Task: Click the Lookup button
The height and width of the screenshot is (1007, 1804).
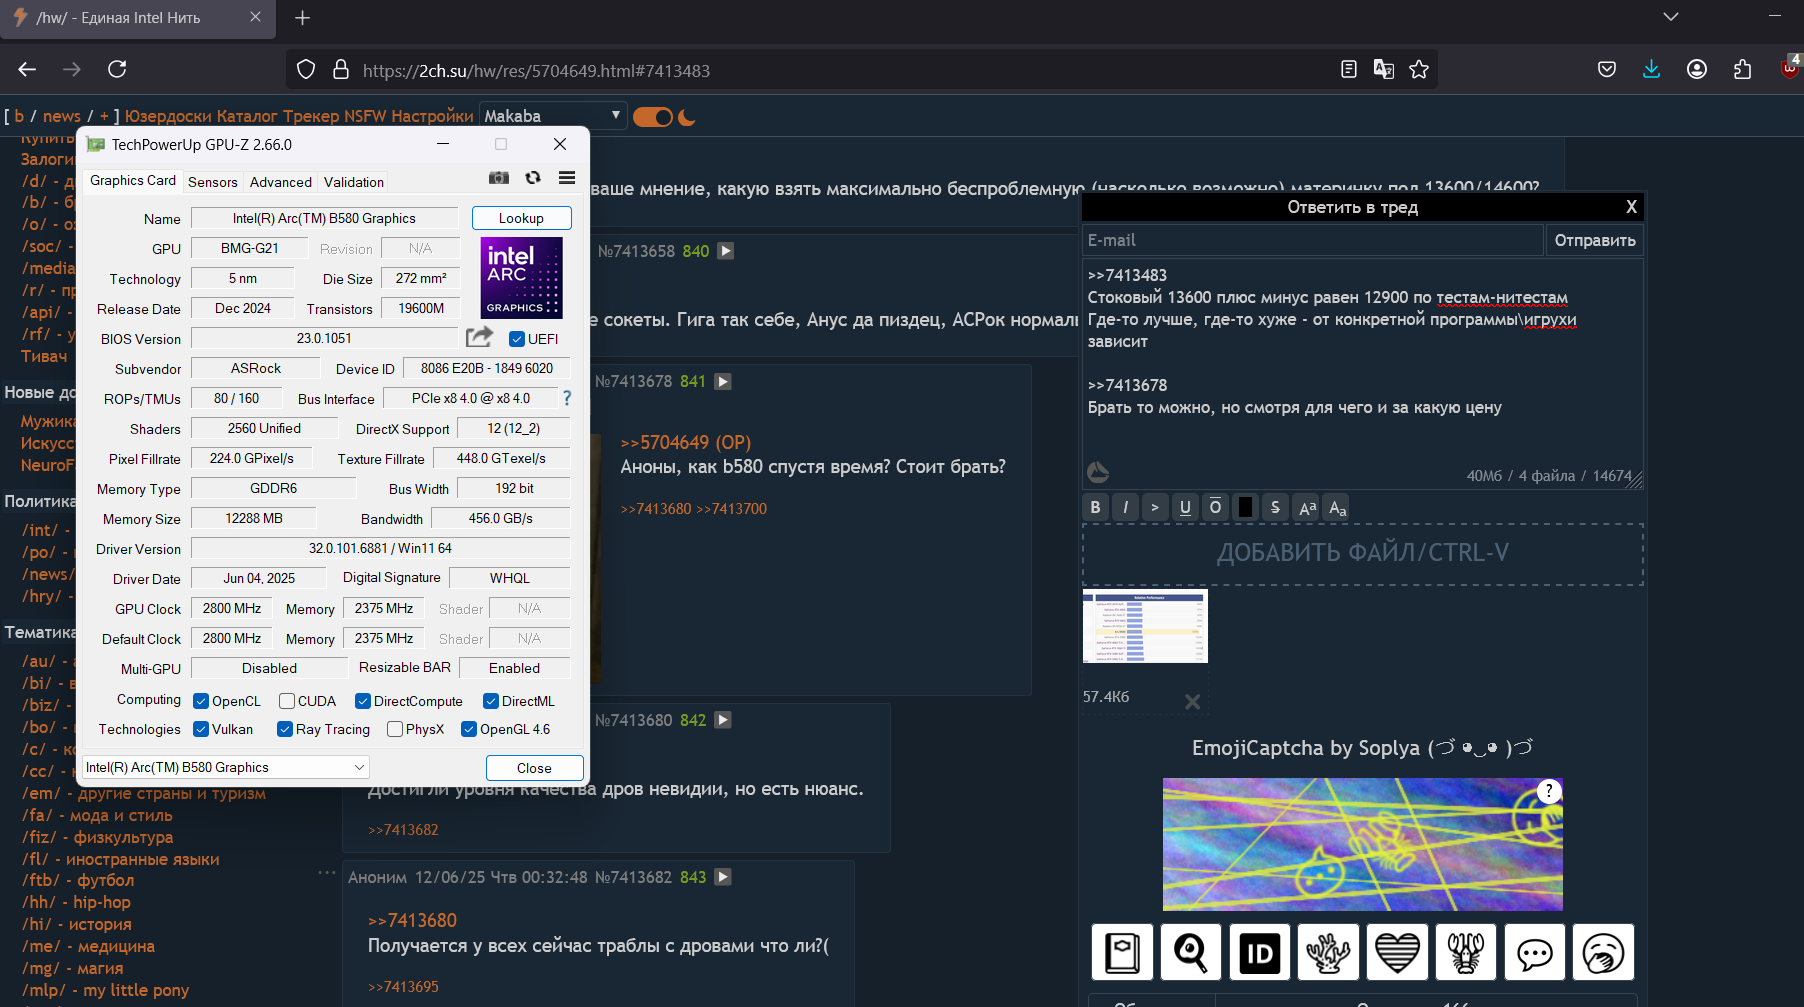Action: coord(521,218)
